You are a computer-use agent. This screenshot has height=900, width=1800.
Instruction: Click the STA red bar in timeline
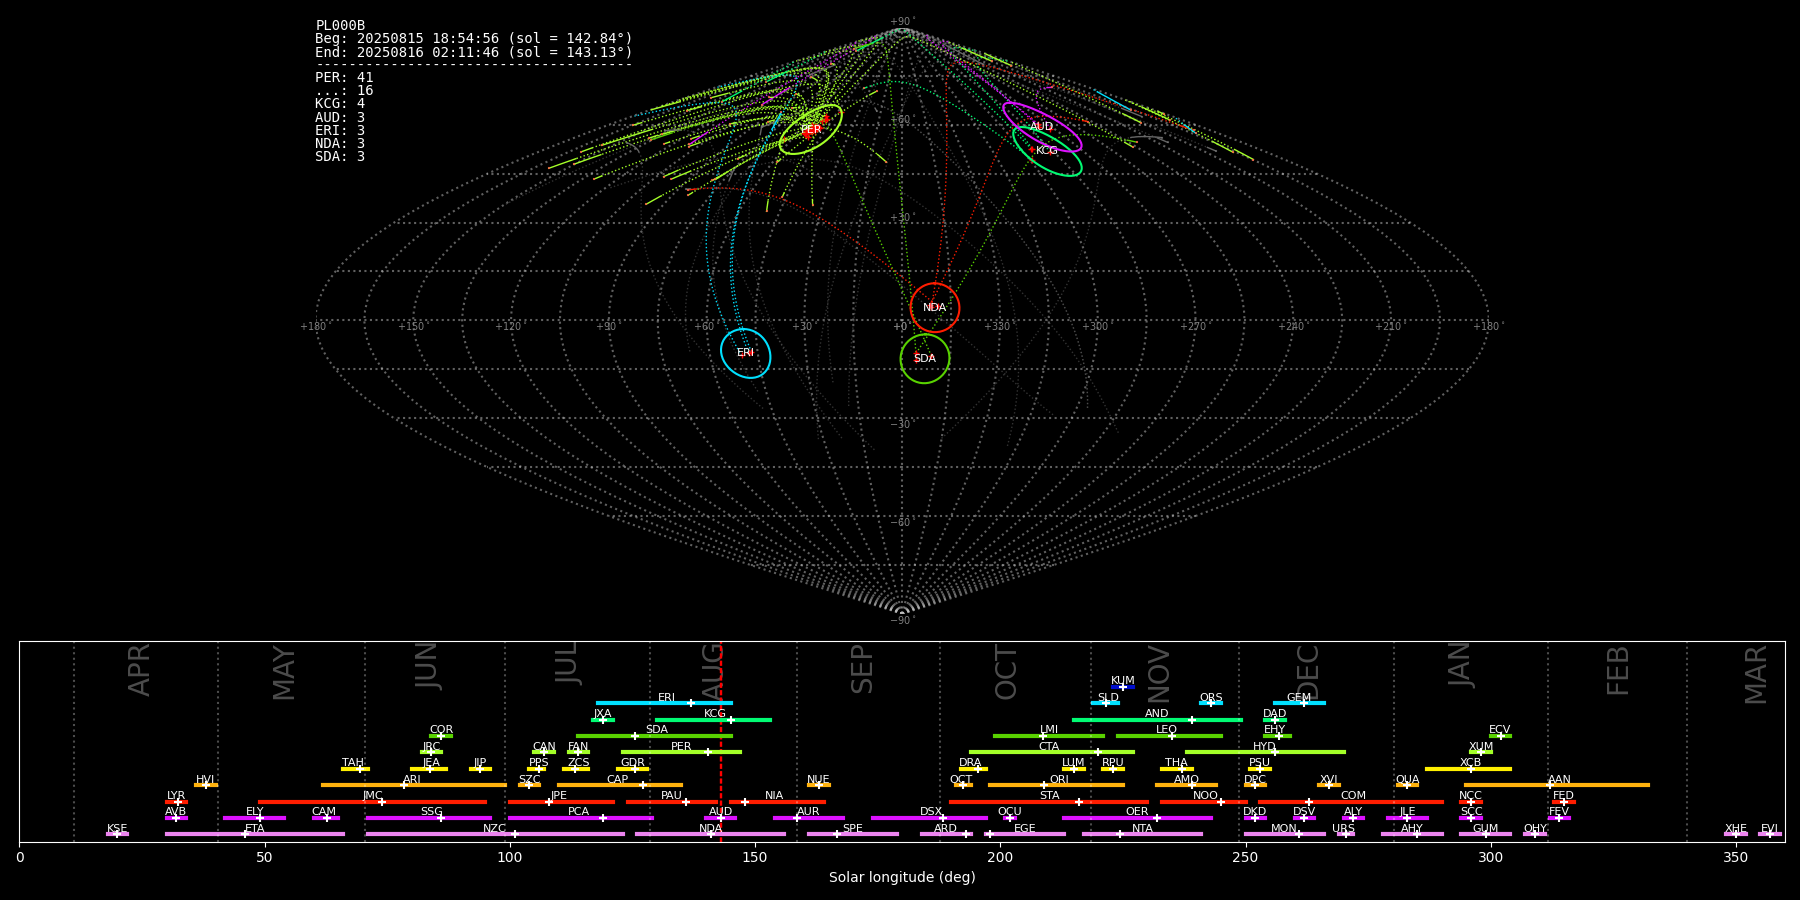pos(1049,802)
